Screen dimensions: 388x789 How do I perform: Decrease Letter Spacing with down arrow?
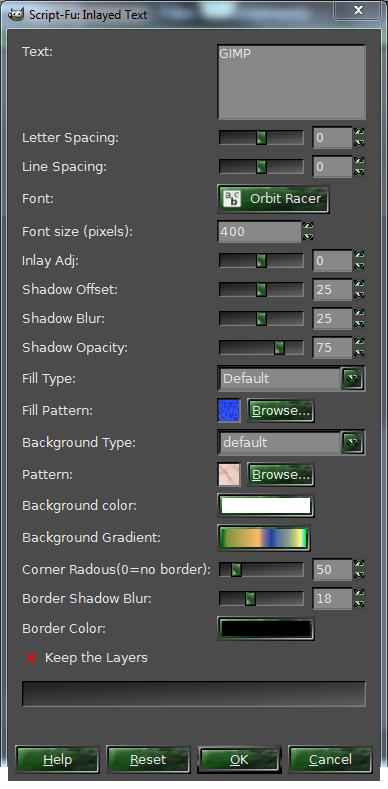pos(359,143)
